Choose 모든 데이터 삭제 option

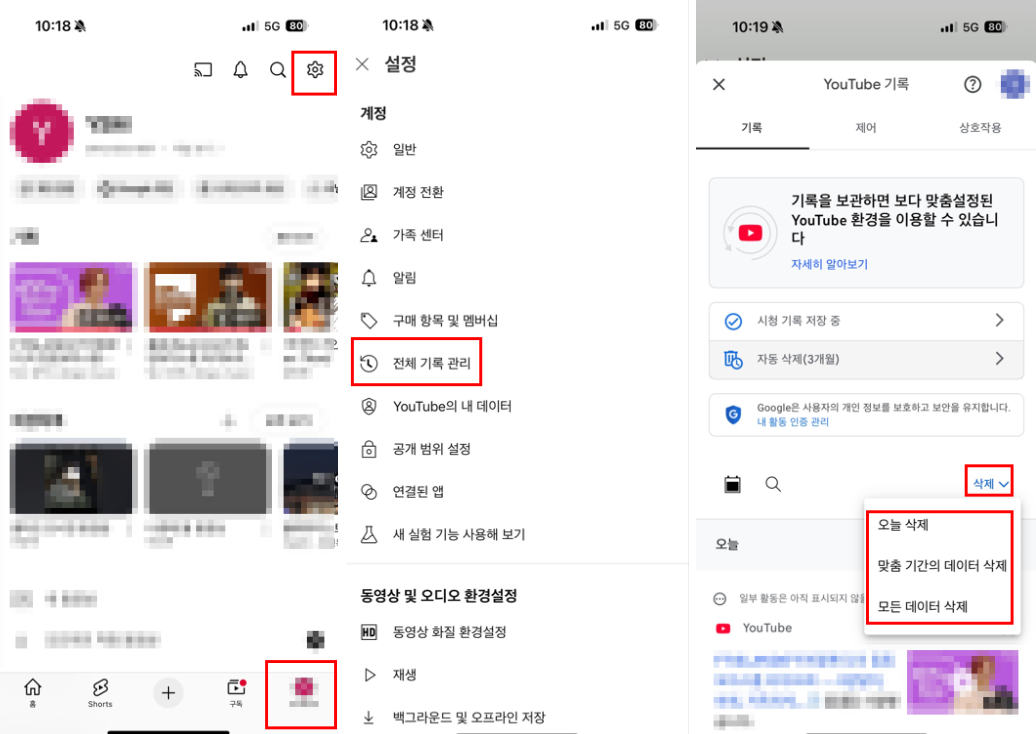click(922, 606)
